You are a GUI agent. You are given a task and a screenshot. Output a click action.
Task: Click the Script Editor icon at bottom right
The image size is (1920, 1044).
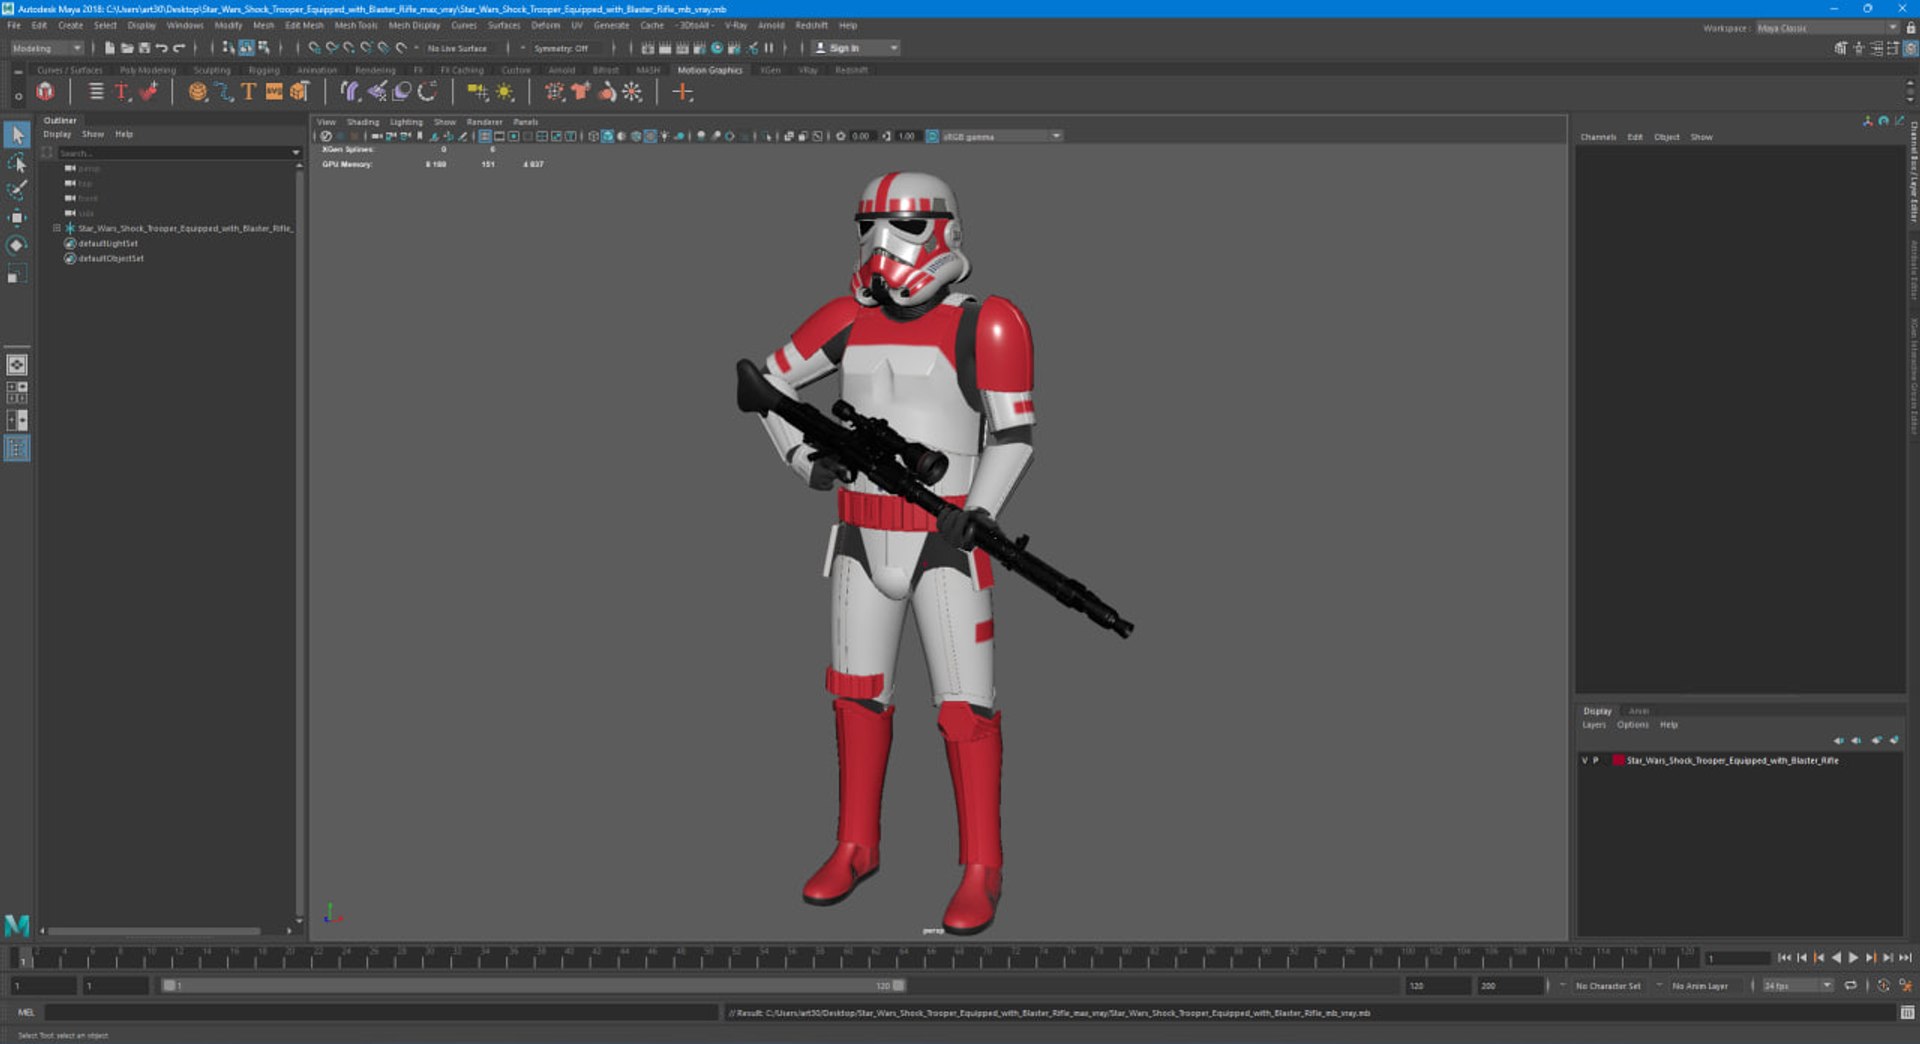tap(1907, 1013)
